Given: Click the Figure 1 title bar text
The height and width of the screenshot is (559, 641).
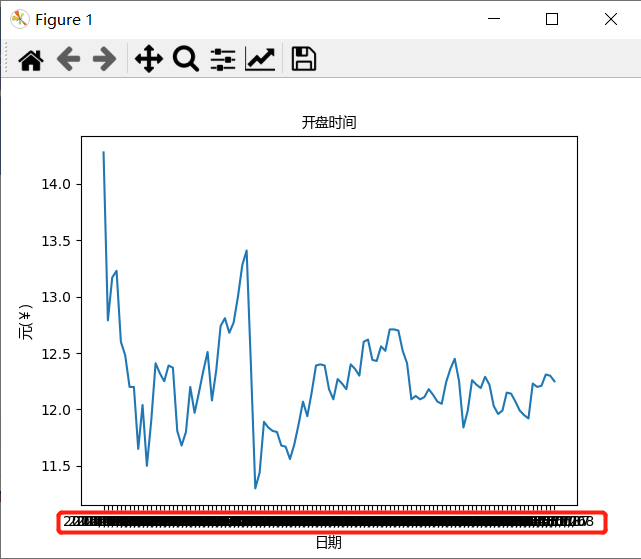Looking at the screenshot, I should point(64,20).
